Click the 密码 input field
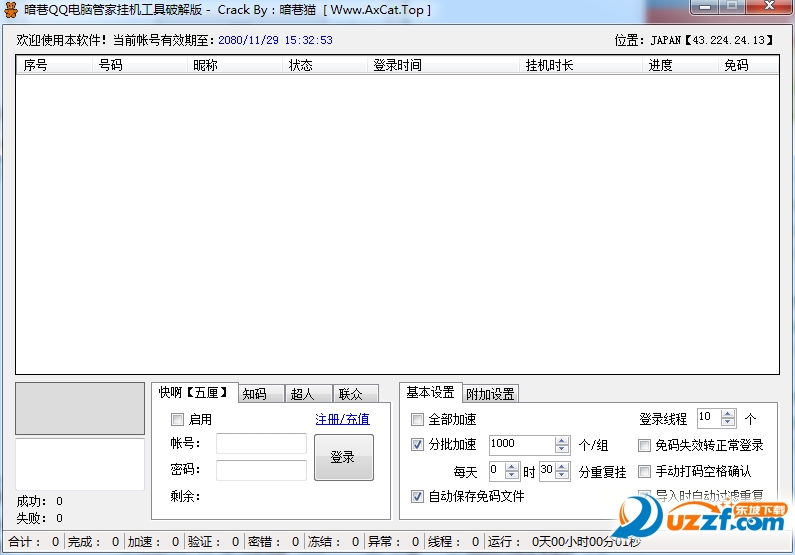795x555 pixels. pyautogui.click(x=261, y=470)
